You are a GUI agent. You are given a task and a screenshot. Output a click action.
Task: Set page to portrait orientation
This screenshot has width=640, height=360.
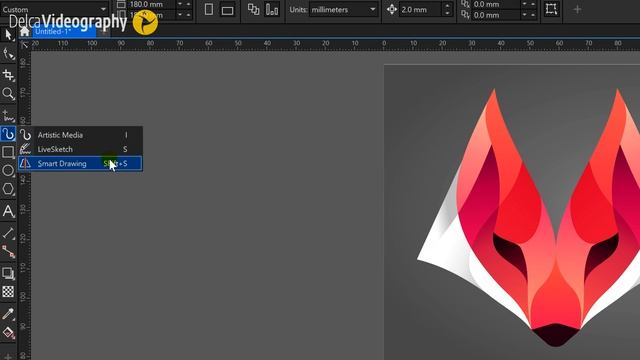pyautogui.click(x=209, y=9)
